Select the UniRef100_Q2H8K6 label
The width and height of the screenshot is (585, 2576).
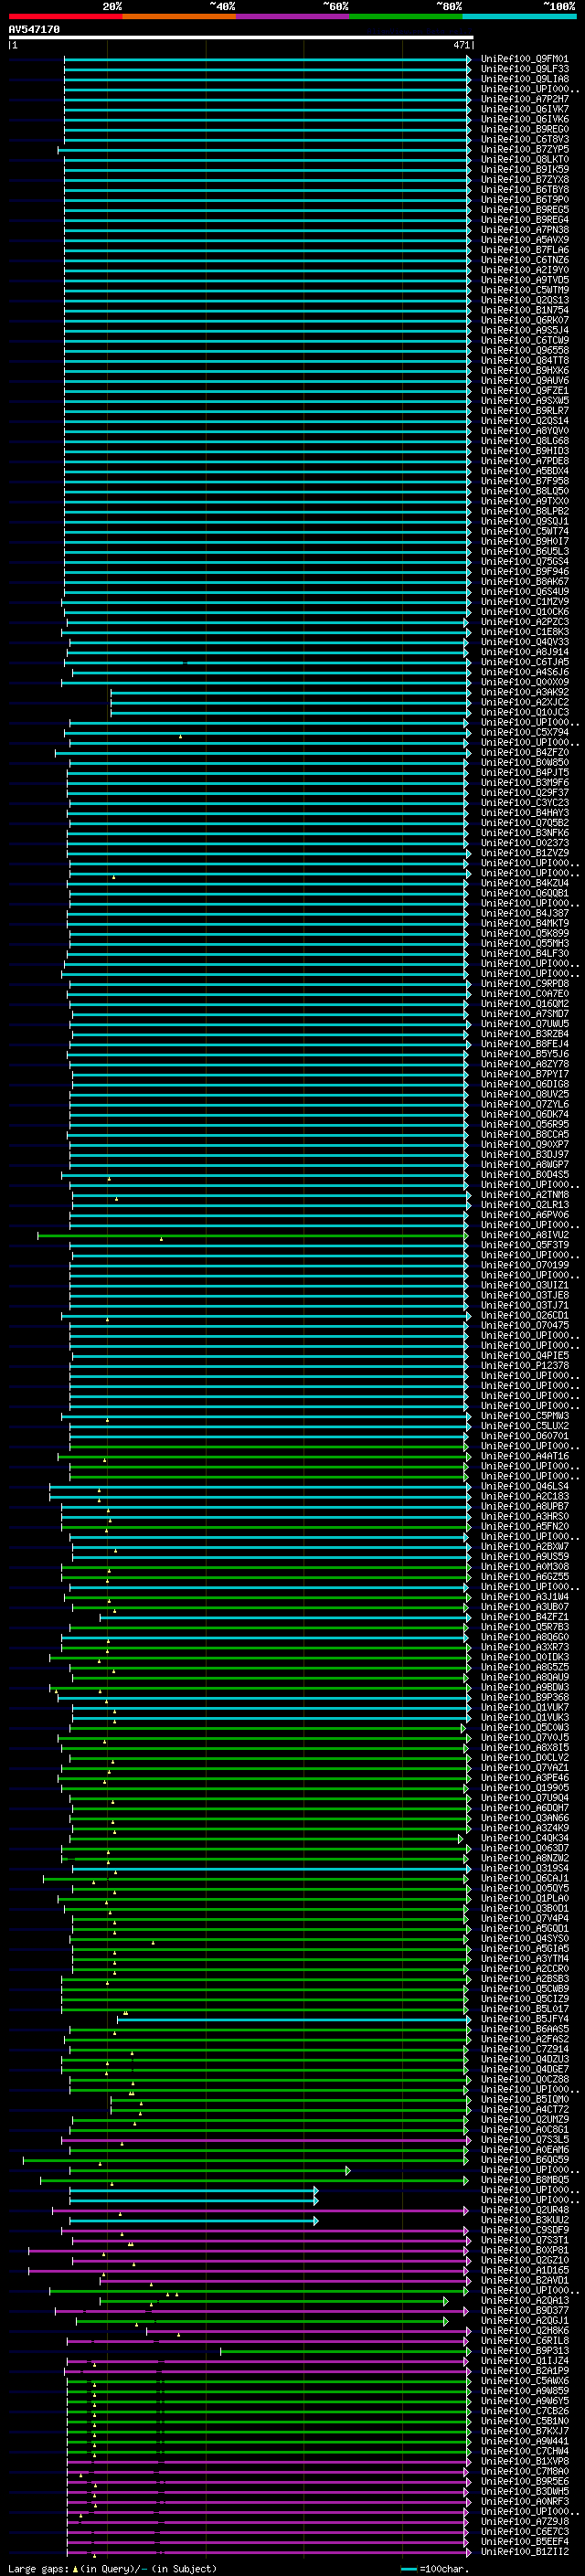click(x=524, y=2330)
